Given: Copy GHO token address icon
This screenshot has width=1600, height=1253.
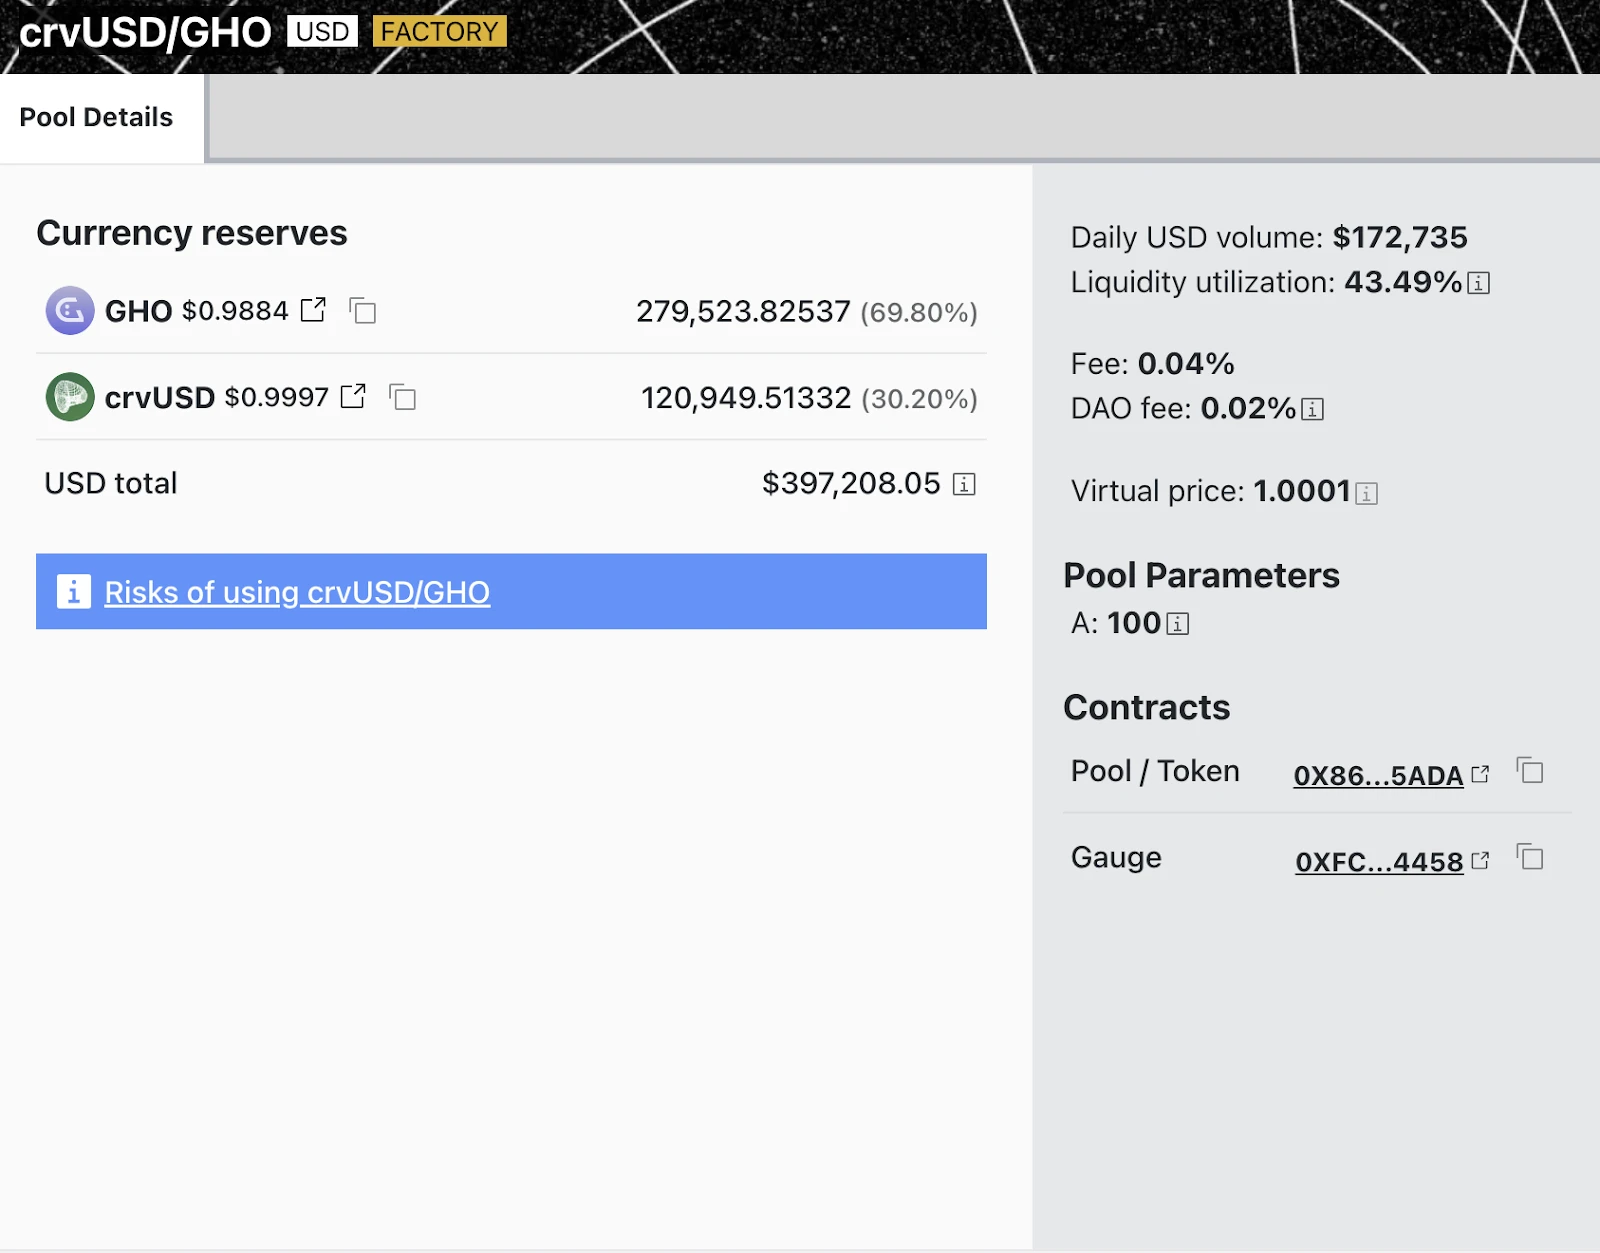Looking at the screenshot, I should 362,311.
